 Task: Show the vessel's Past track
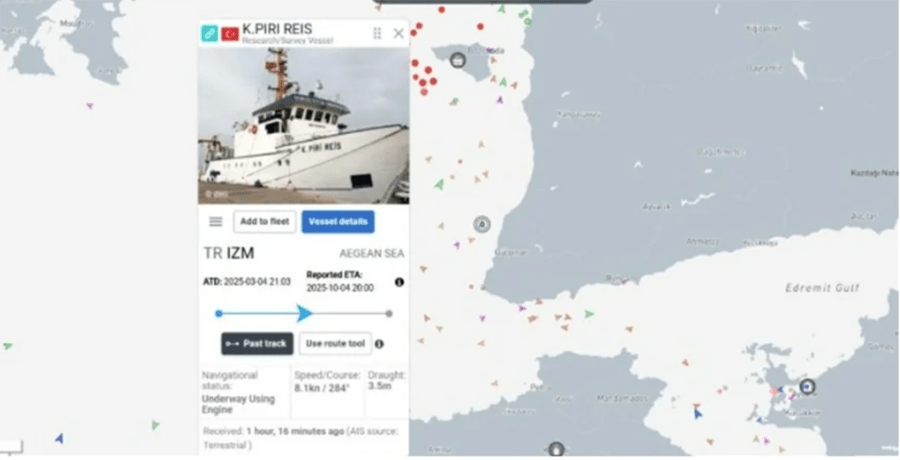(257, 344)
